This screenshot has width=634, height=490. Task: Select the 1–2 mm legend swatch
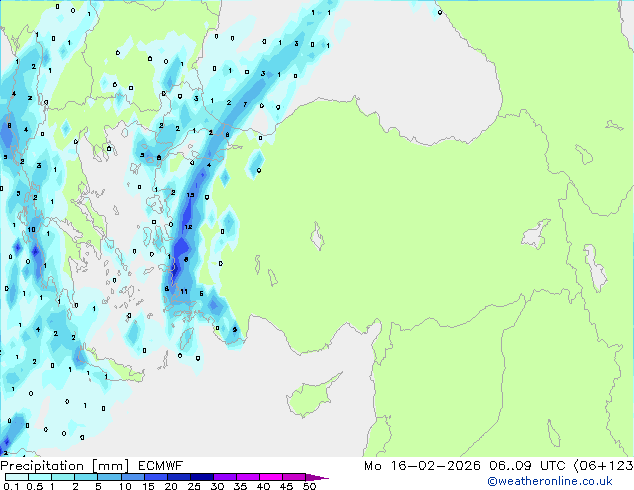(63, 477)
